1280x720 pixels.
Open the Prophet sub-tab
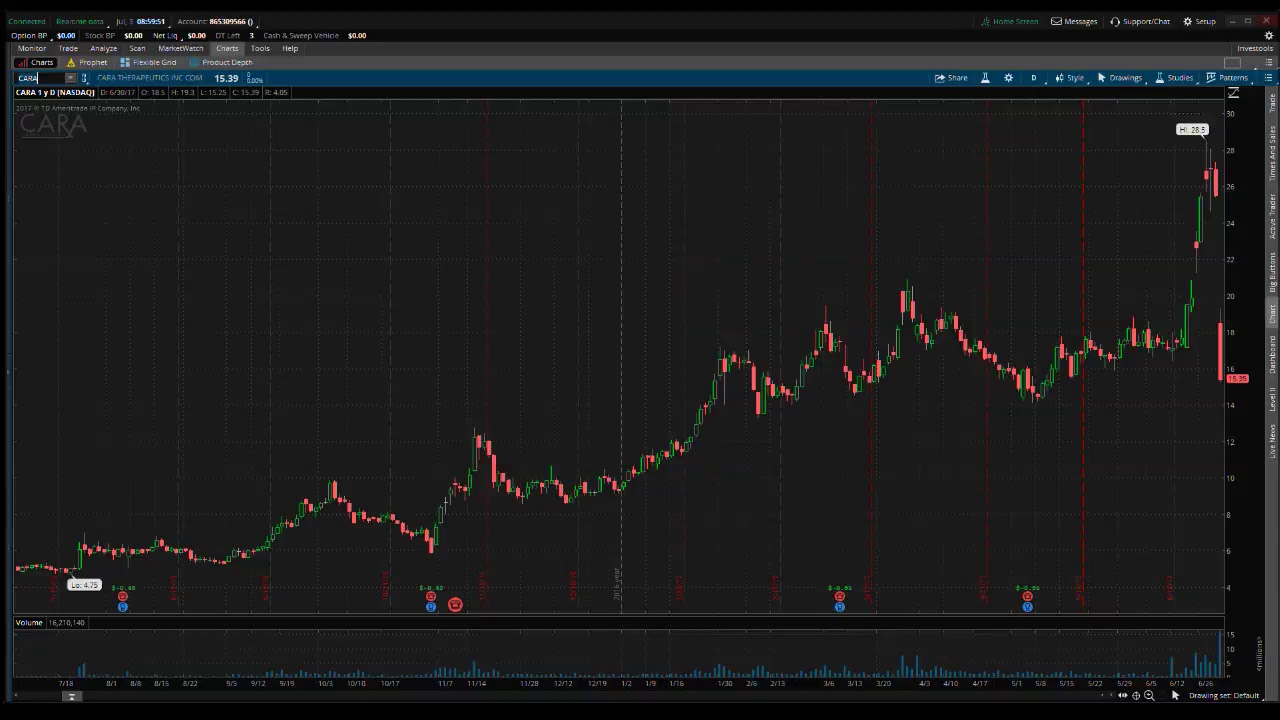(x=87, y=62)
